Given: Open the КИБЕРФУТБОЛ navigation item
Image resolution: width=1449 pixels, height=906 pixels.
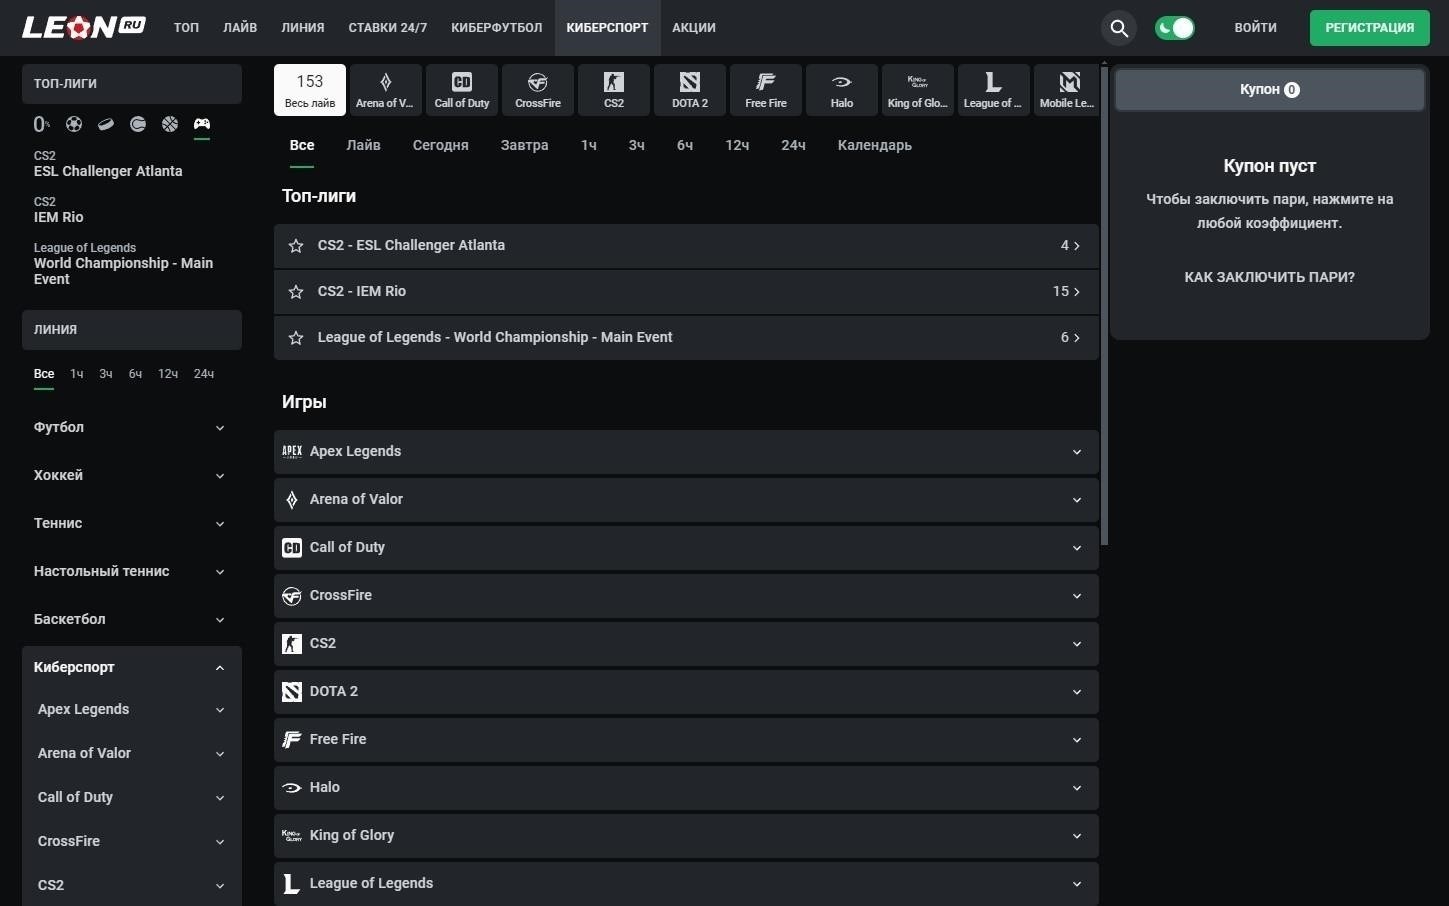Looking at the screenshot, I should (x=497, y=28).
